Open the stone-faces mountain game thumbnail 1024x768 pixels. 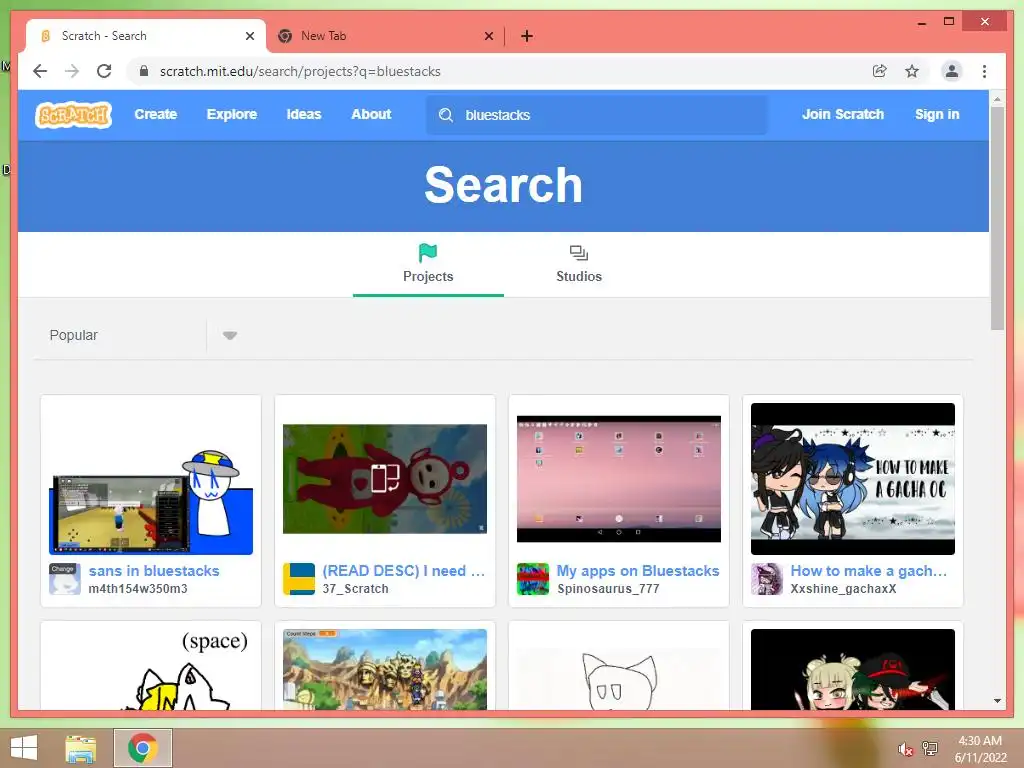tap(385, 669)
